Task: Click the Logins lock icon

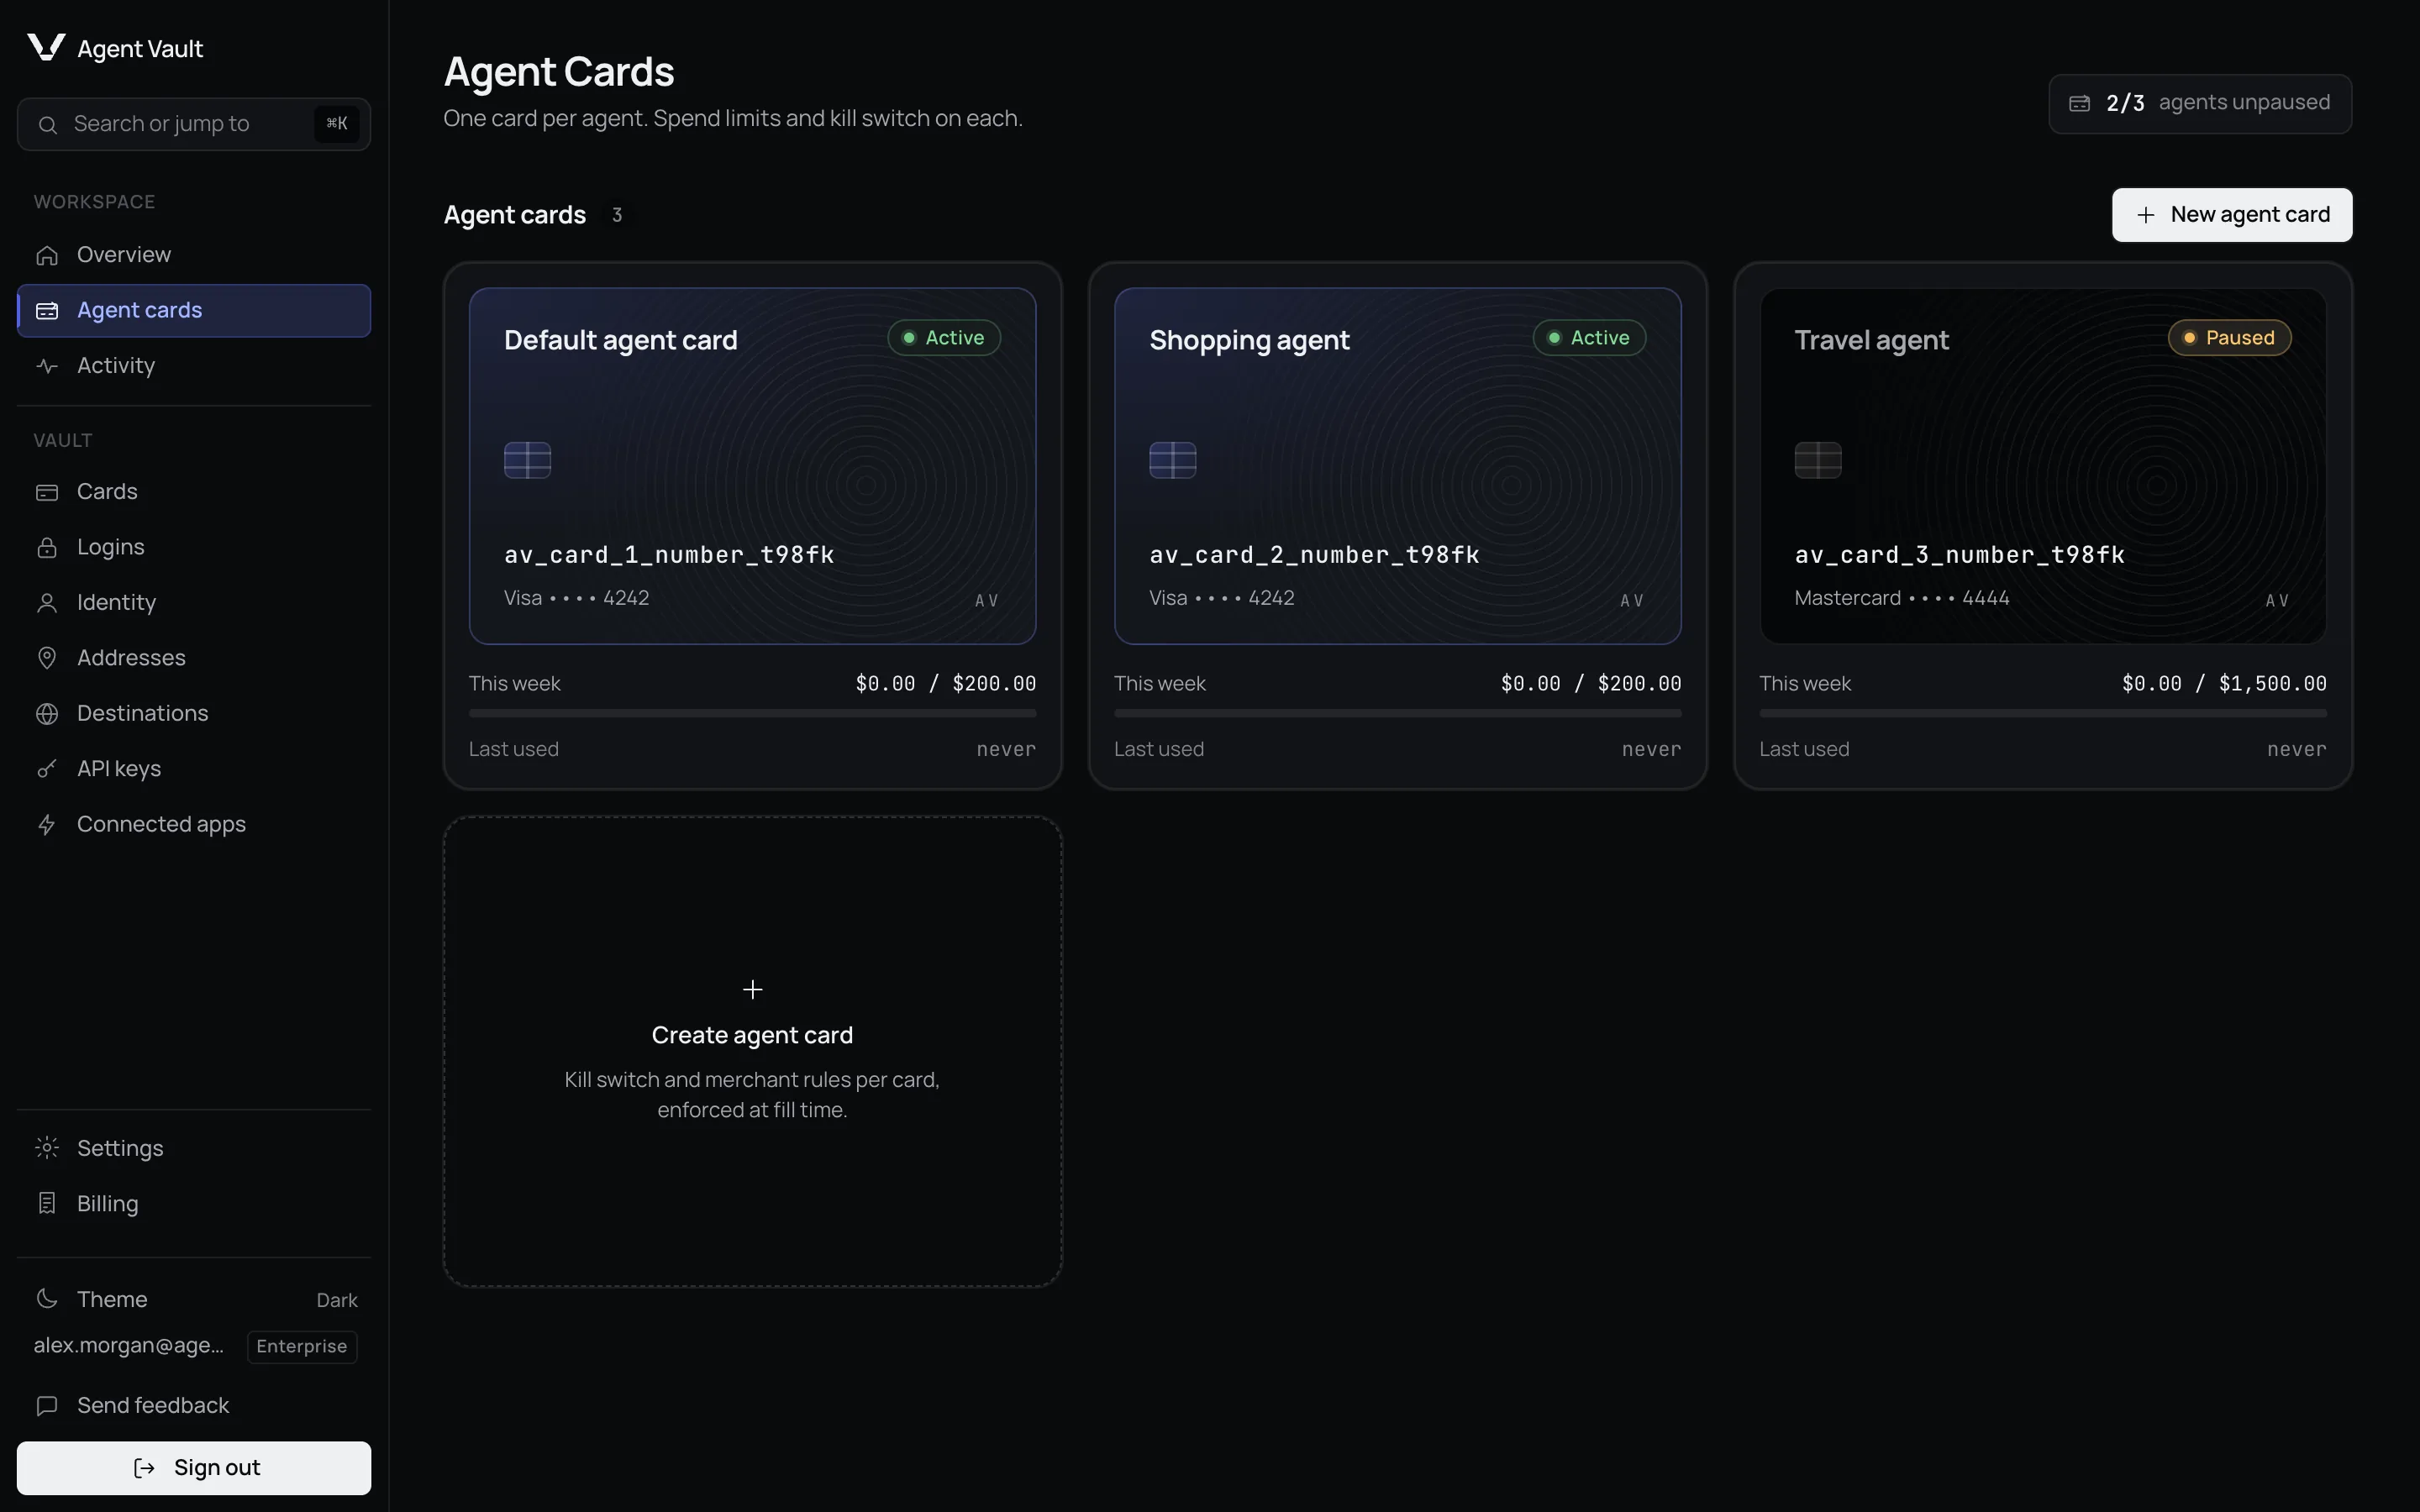Action: (x=47, y=547)
